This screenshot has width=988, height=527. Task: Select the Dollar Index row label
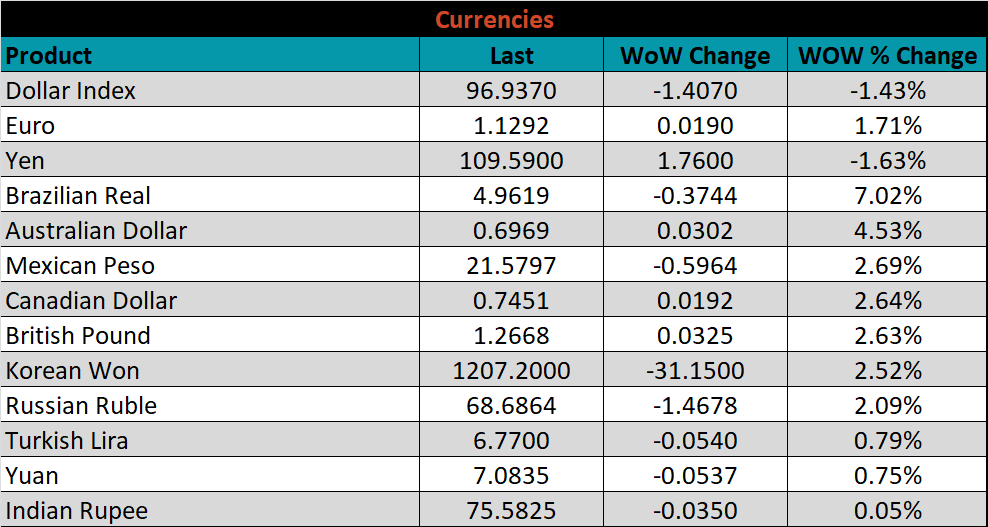coord(71,91)
